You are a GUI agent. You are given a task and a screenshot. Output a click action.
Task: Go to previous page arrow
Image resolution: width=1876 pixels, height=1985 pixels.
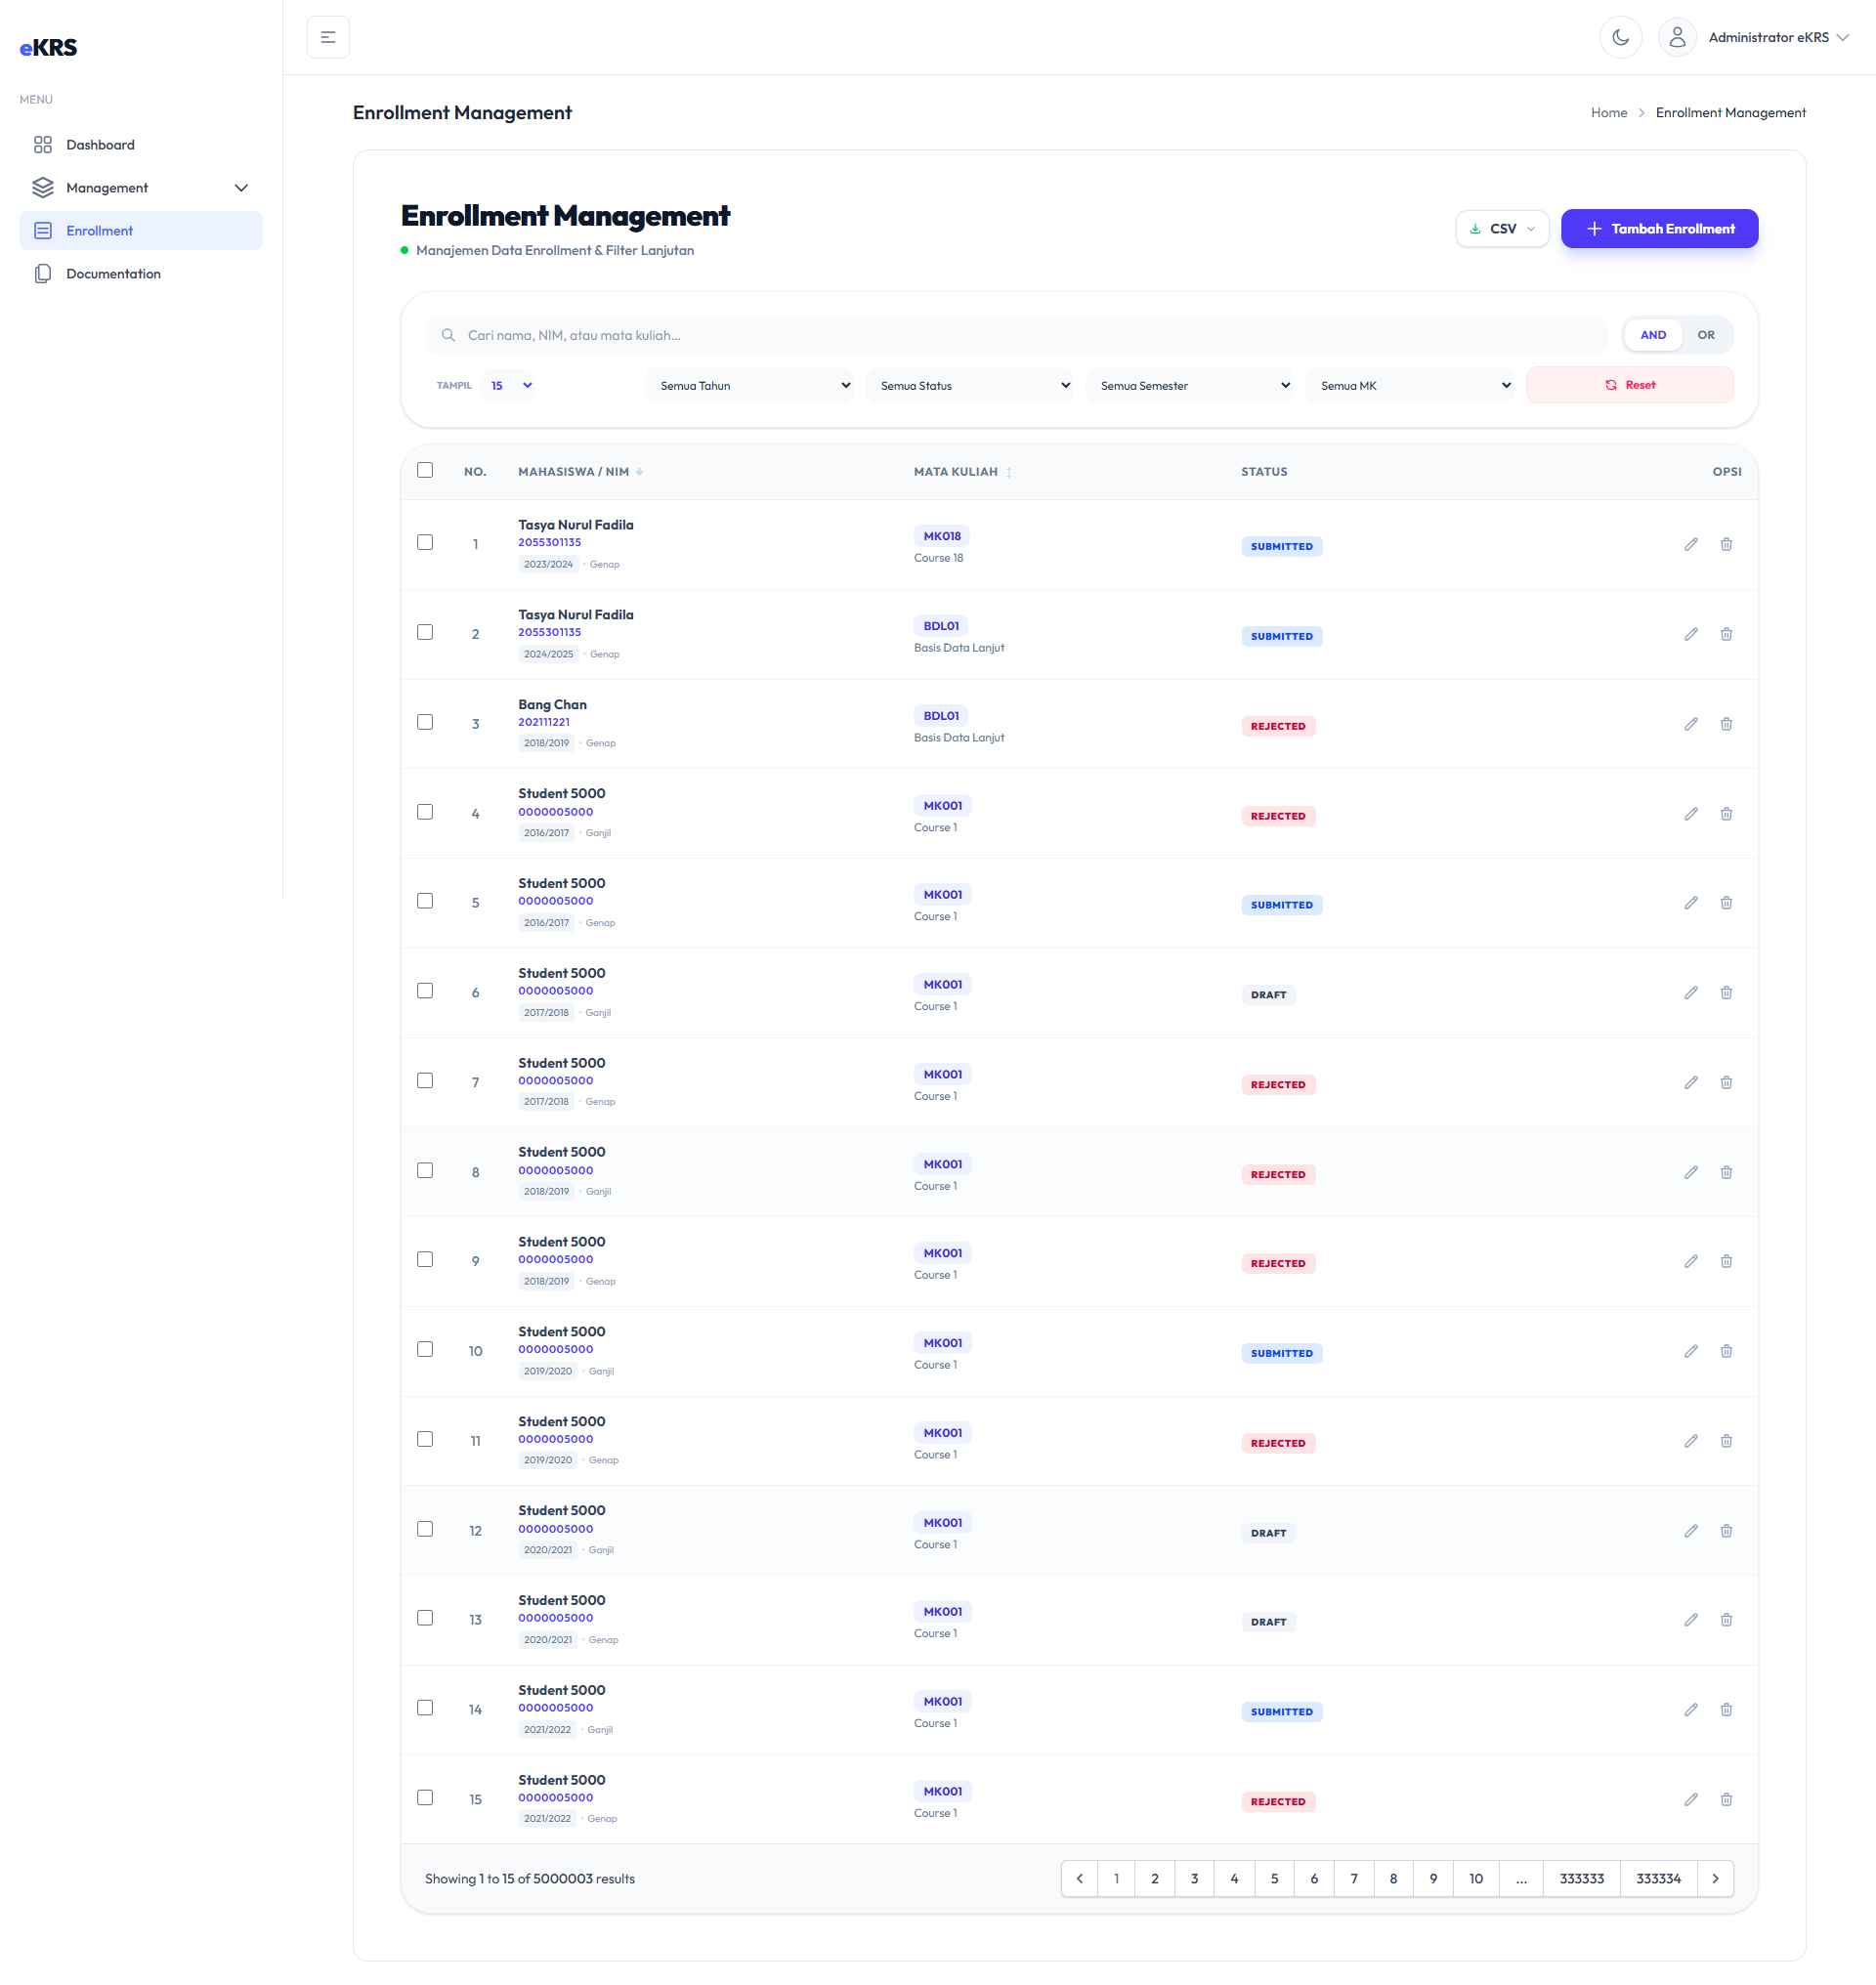1079,1879
